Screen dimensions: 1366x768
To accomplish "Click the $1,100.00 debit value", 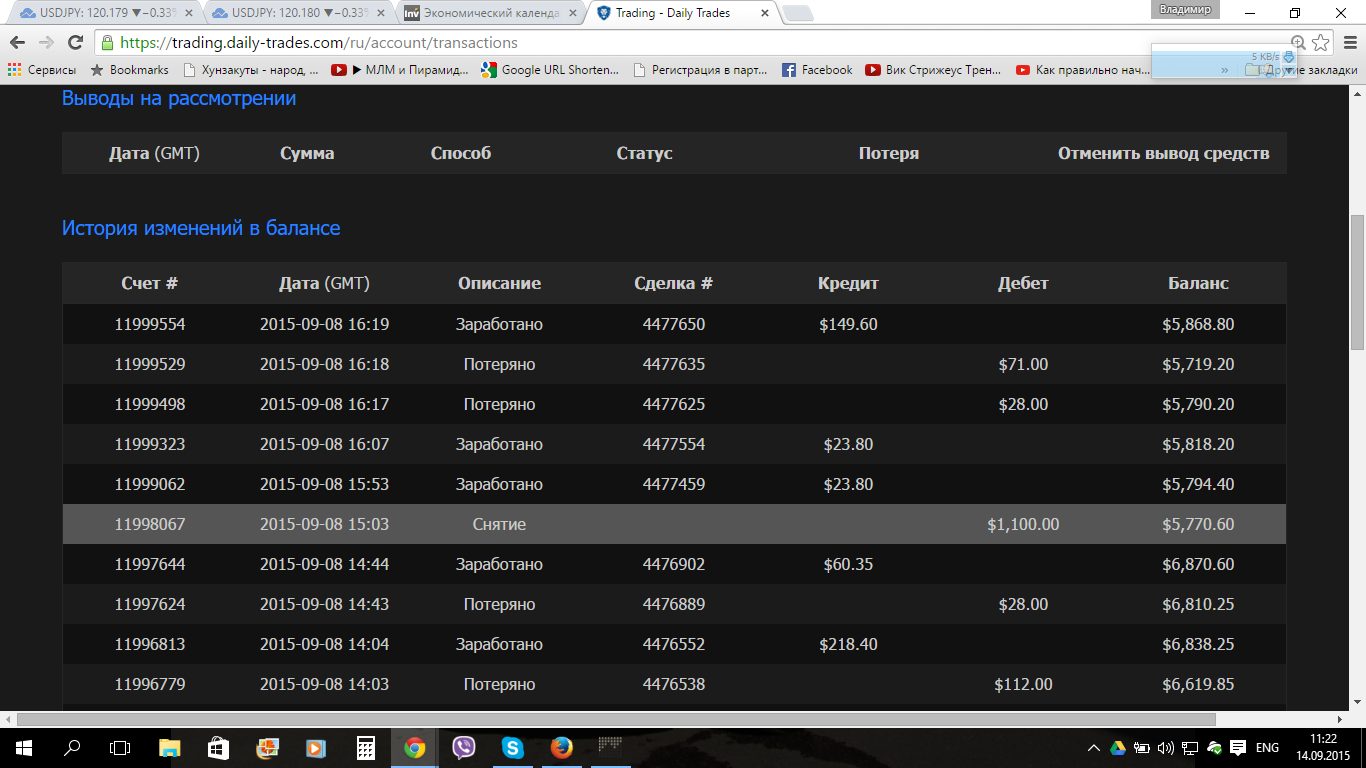I will pyautogui.click(x=1023, y=524).
